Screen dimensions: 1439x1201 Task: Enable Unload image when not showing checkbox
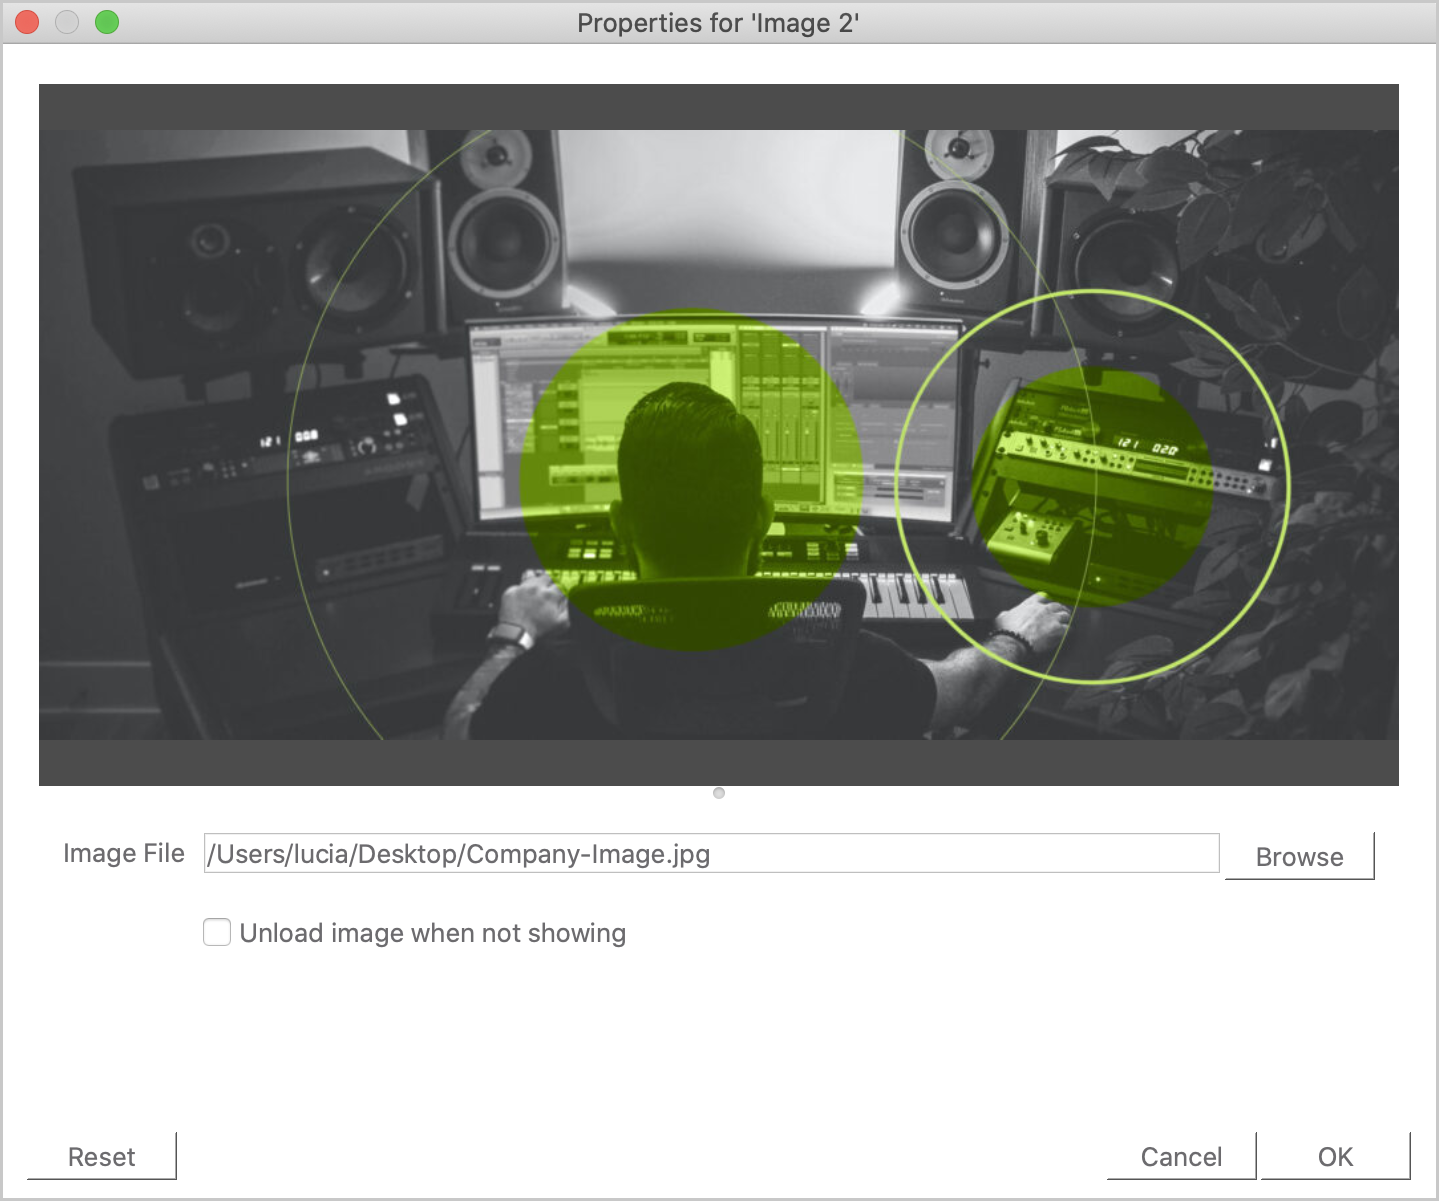click(x=217, y=932)
